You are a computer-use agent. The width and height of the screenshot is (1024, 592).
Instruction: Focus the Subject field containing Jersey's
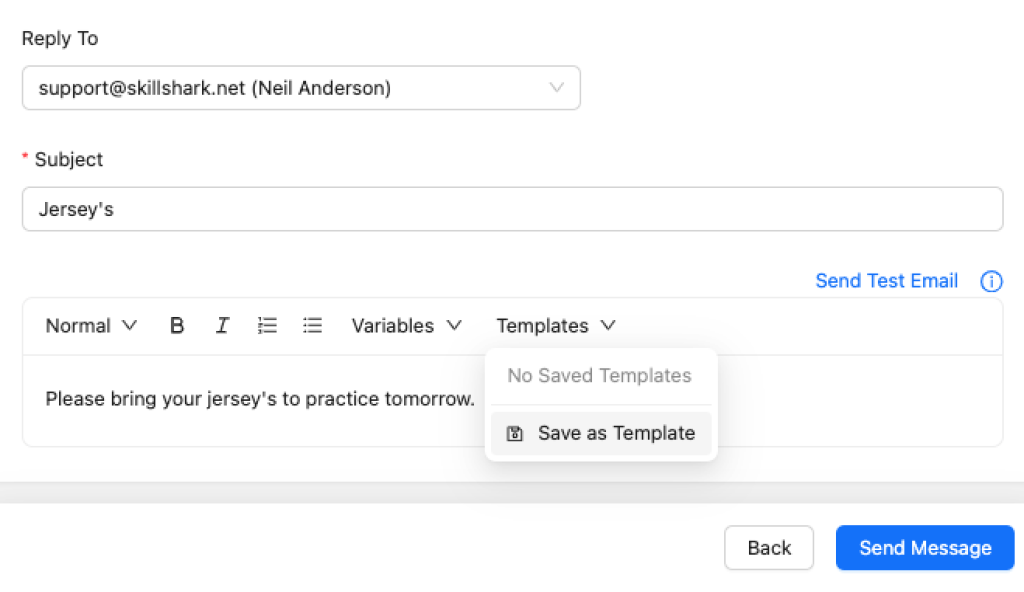click(512, 210)
